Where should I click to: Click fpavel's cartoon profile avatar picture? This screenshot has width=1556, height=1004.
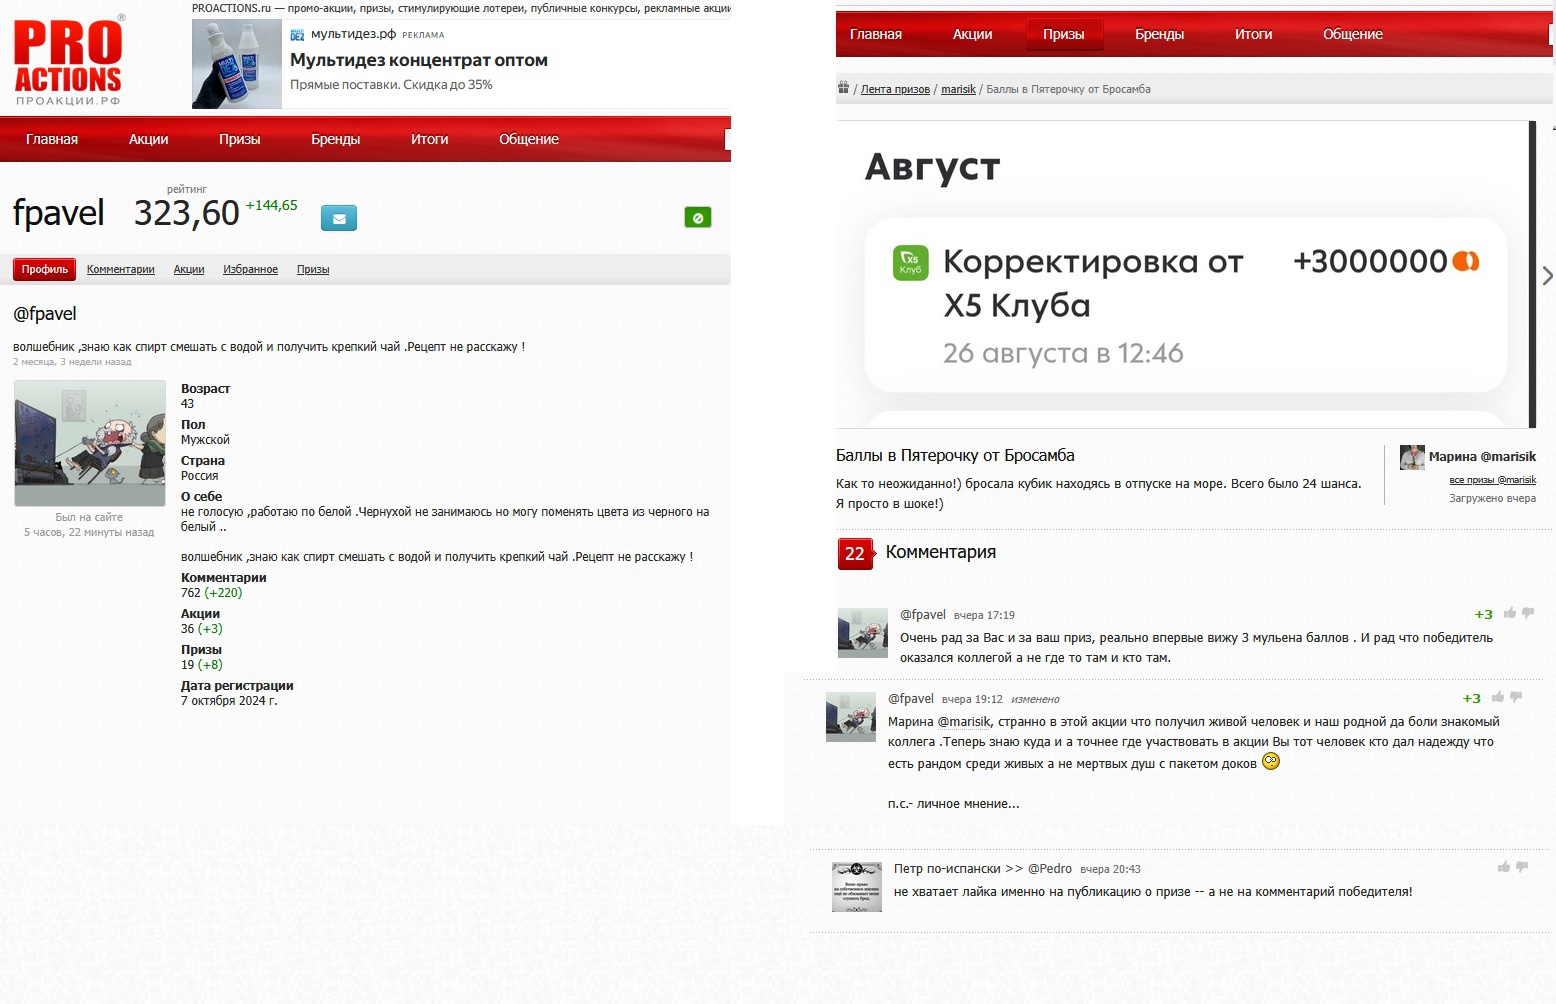90,443
